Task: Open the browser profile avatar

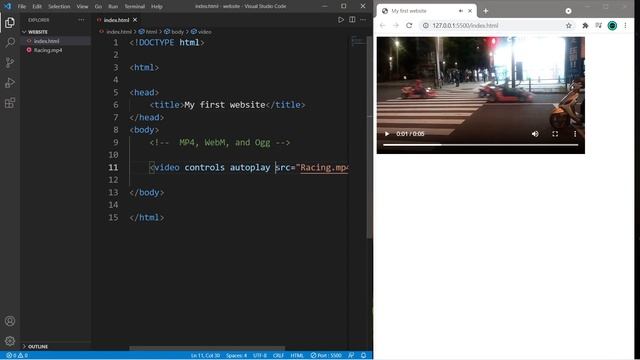Action: coord(612,25)
